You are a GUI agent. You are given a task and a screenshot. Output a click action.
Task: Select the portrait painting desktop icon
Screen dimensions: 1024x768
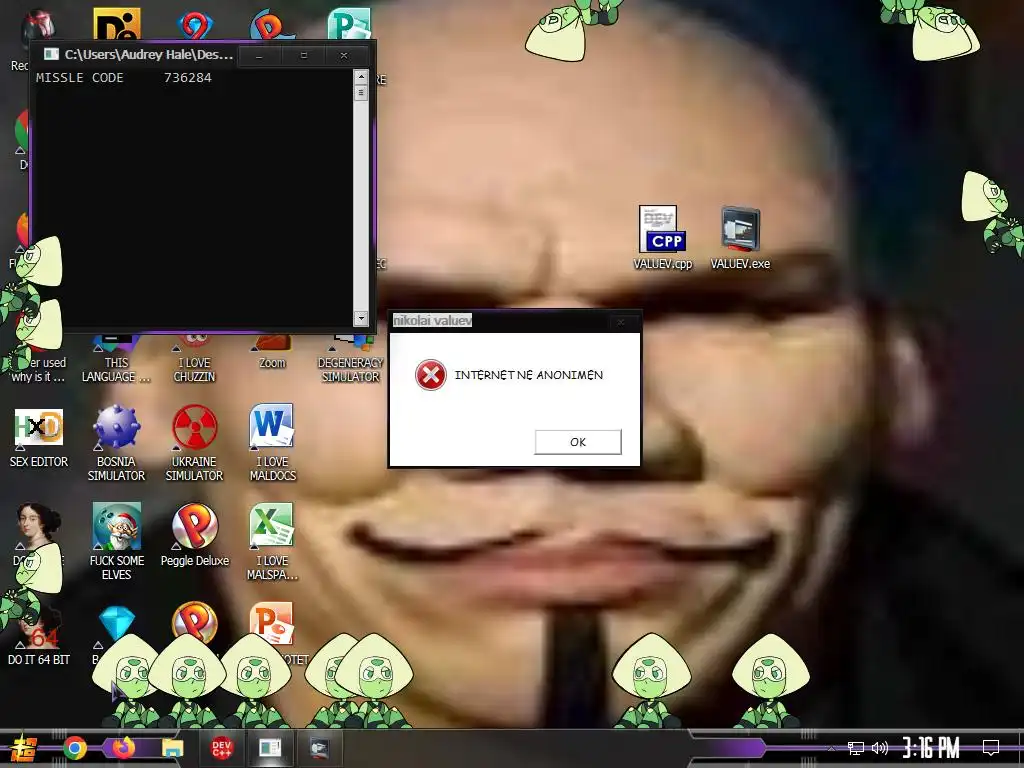coord(39,526)
